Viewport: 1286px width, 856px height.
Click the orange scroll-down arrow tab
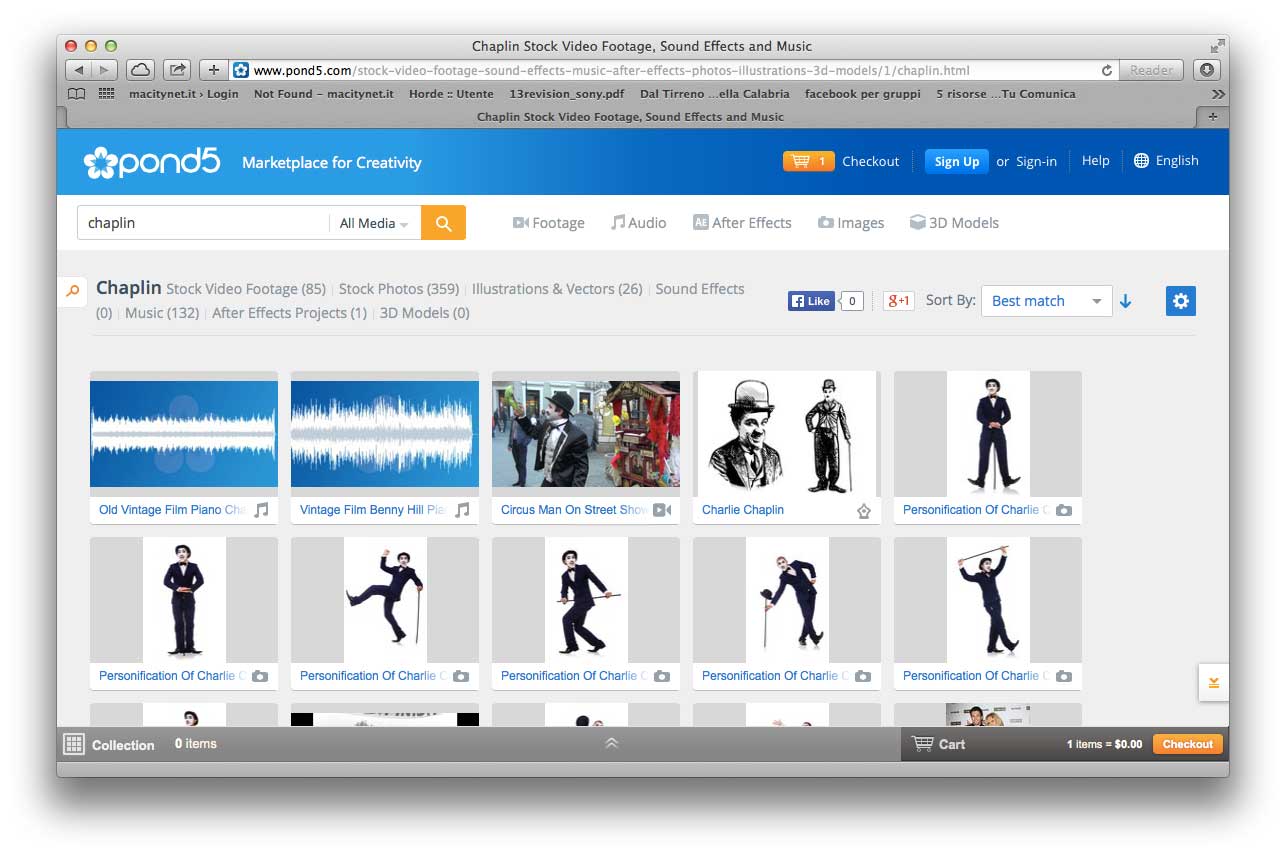(x=1213, y=683)
